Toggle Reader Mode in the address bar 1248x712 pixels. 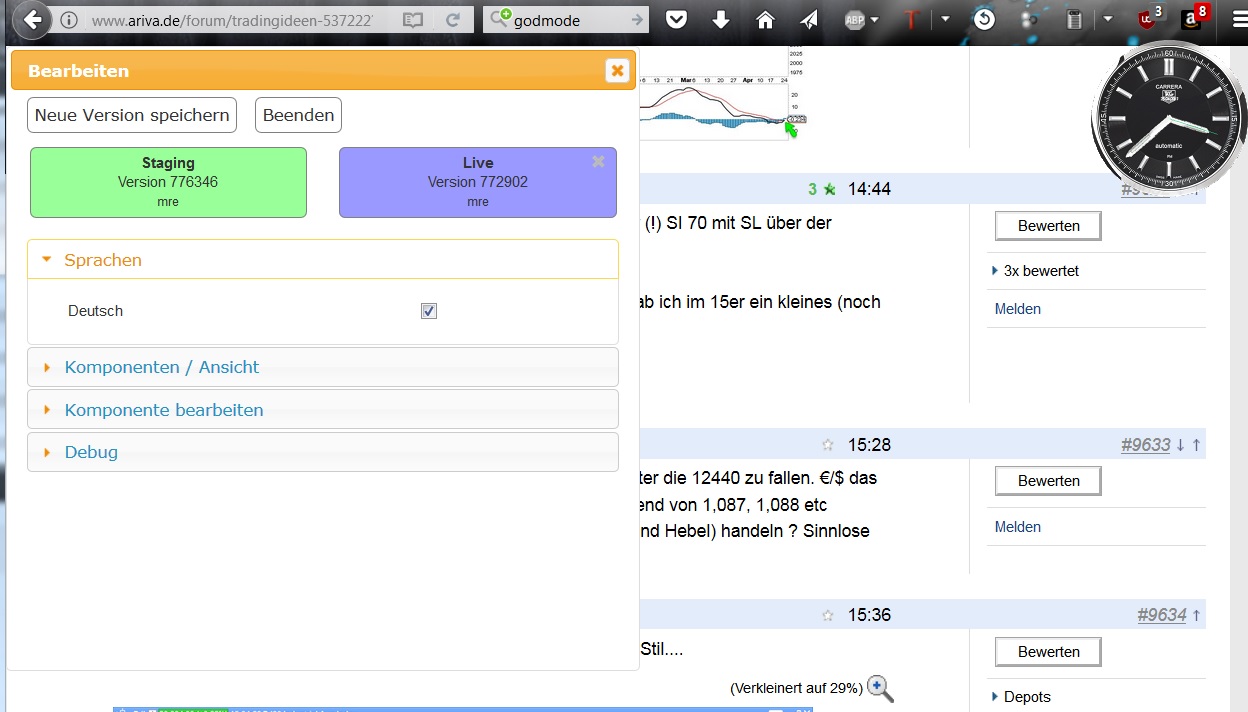pos(411,19)
